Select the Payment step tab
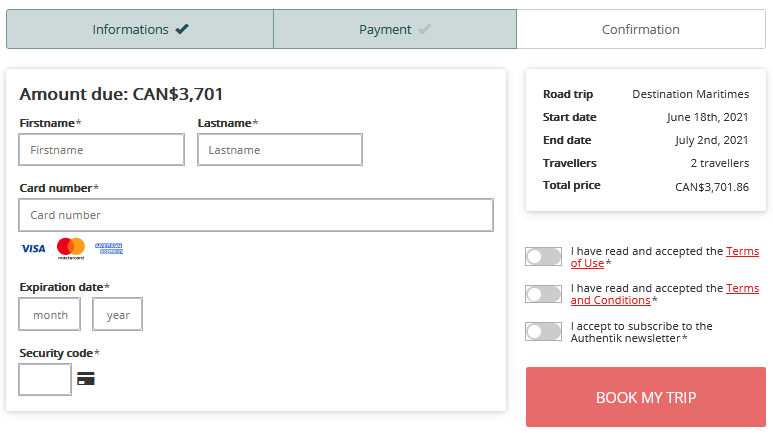773x433 pixels. coord(395,29)
